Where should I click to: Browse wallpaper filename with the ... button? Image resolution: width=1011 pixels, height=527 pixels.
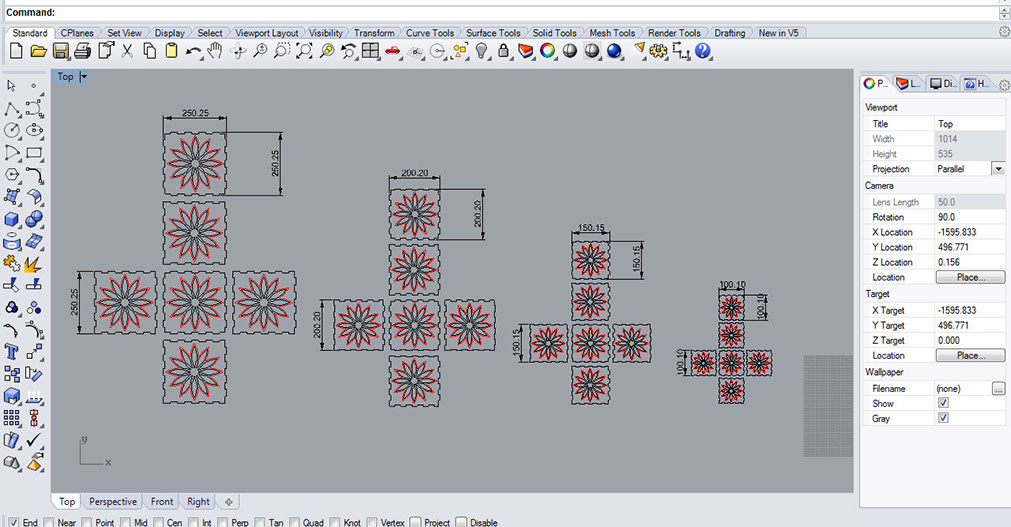[x=998, y=388]
